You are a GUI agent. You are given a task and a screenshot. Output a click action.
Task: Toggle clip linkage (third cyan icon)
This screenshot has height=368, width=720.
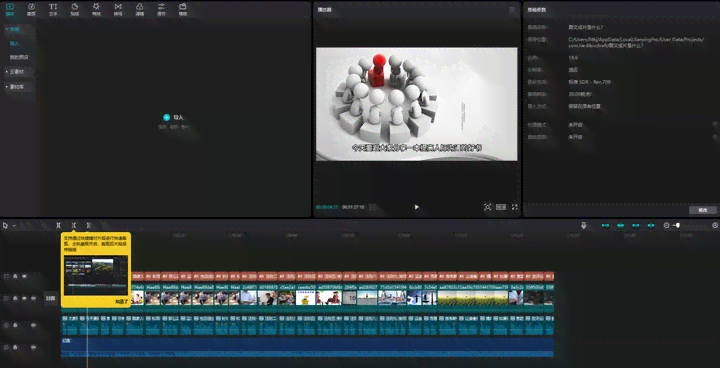(x=636, y=226)
